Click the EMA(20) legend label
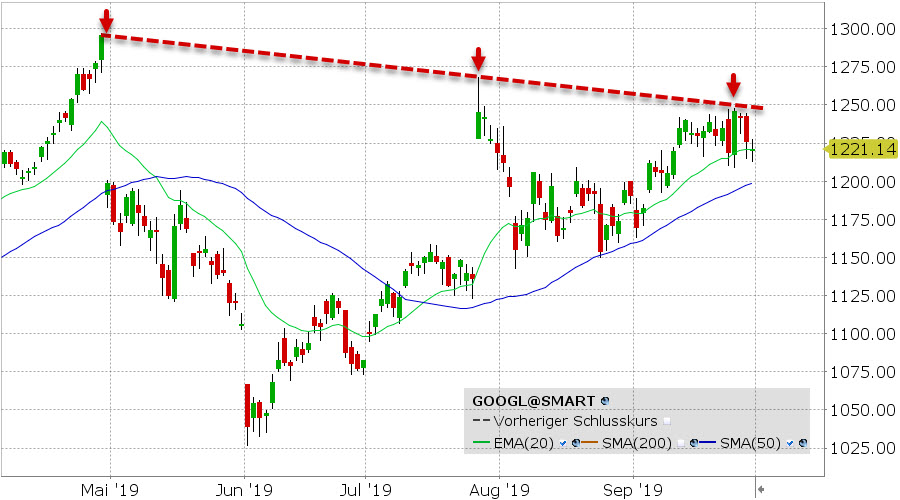This screenshot has width=900, height=500. point(523,443)
